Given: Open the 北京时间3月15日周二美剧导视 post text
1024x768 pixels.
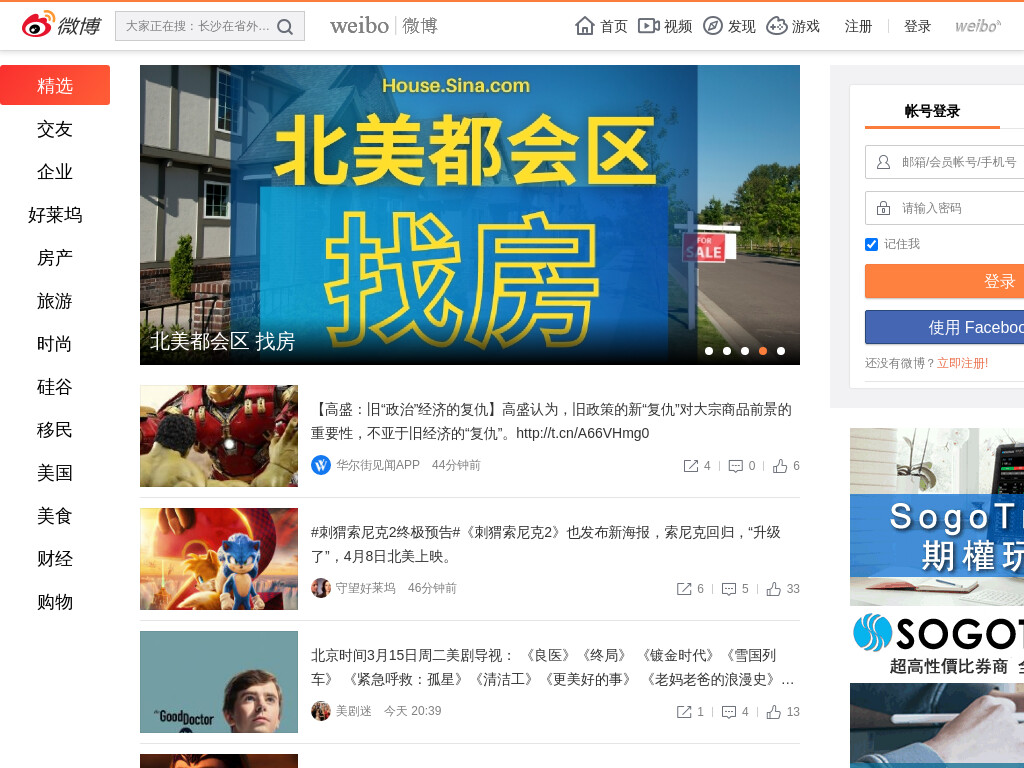Looking at the screenshot, I should 552,667.
